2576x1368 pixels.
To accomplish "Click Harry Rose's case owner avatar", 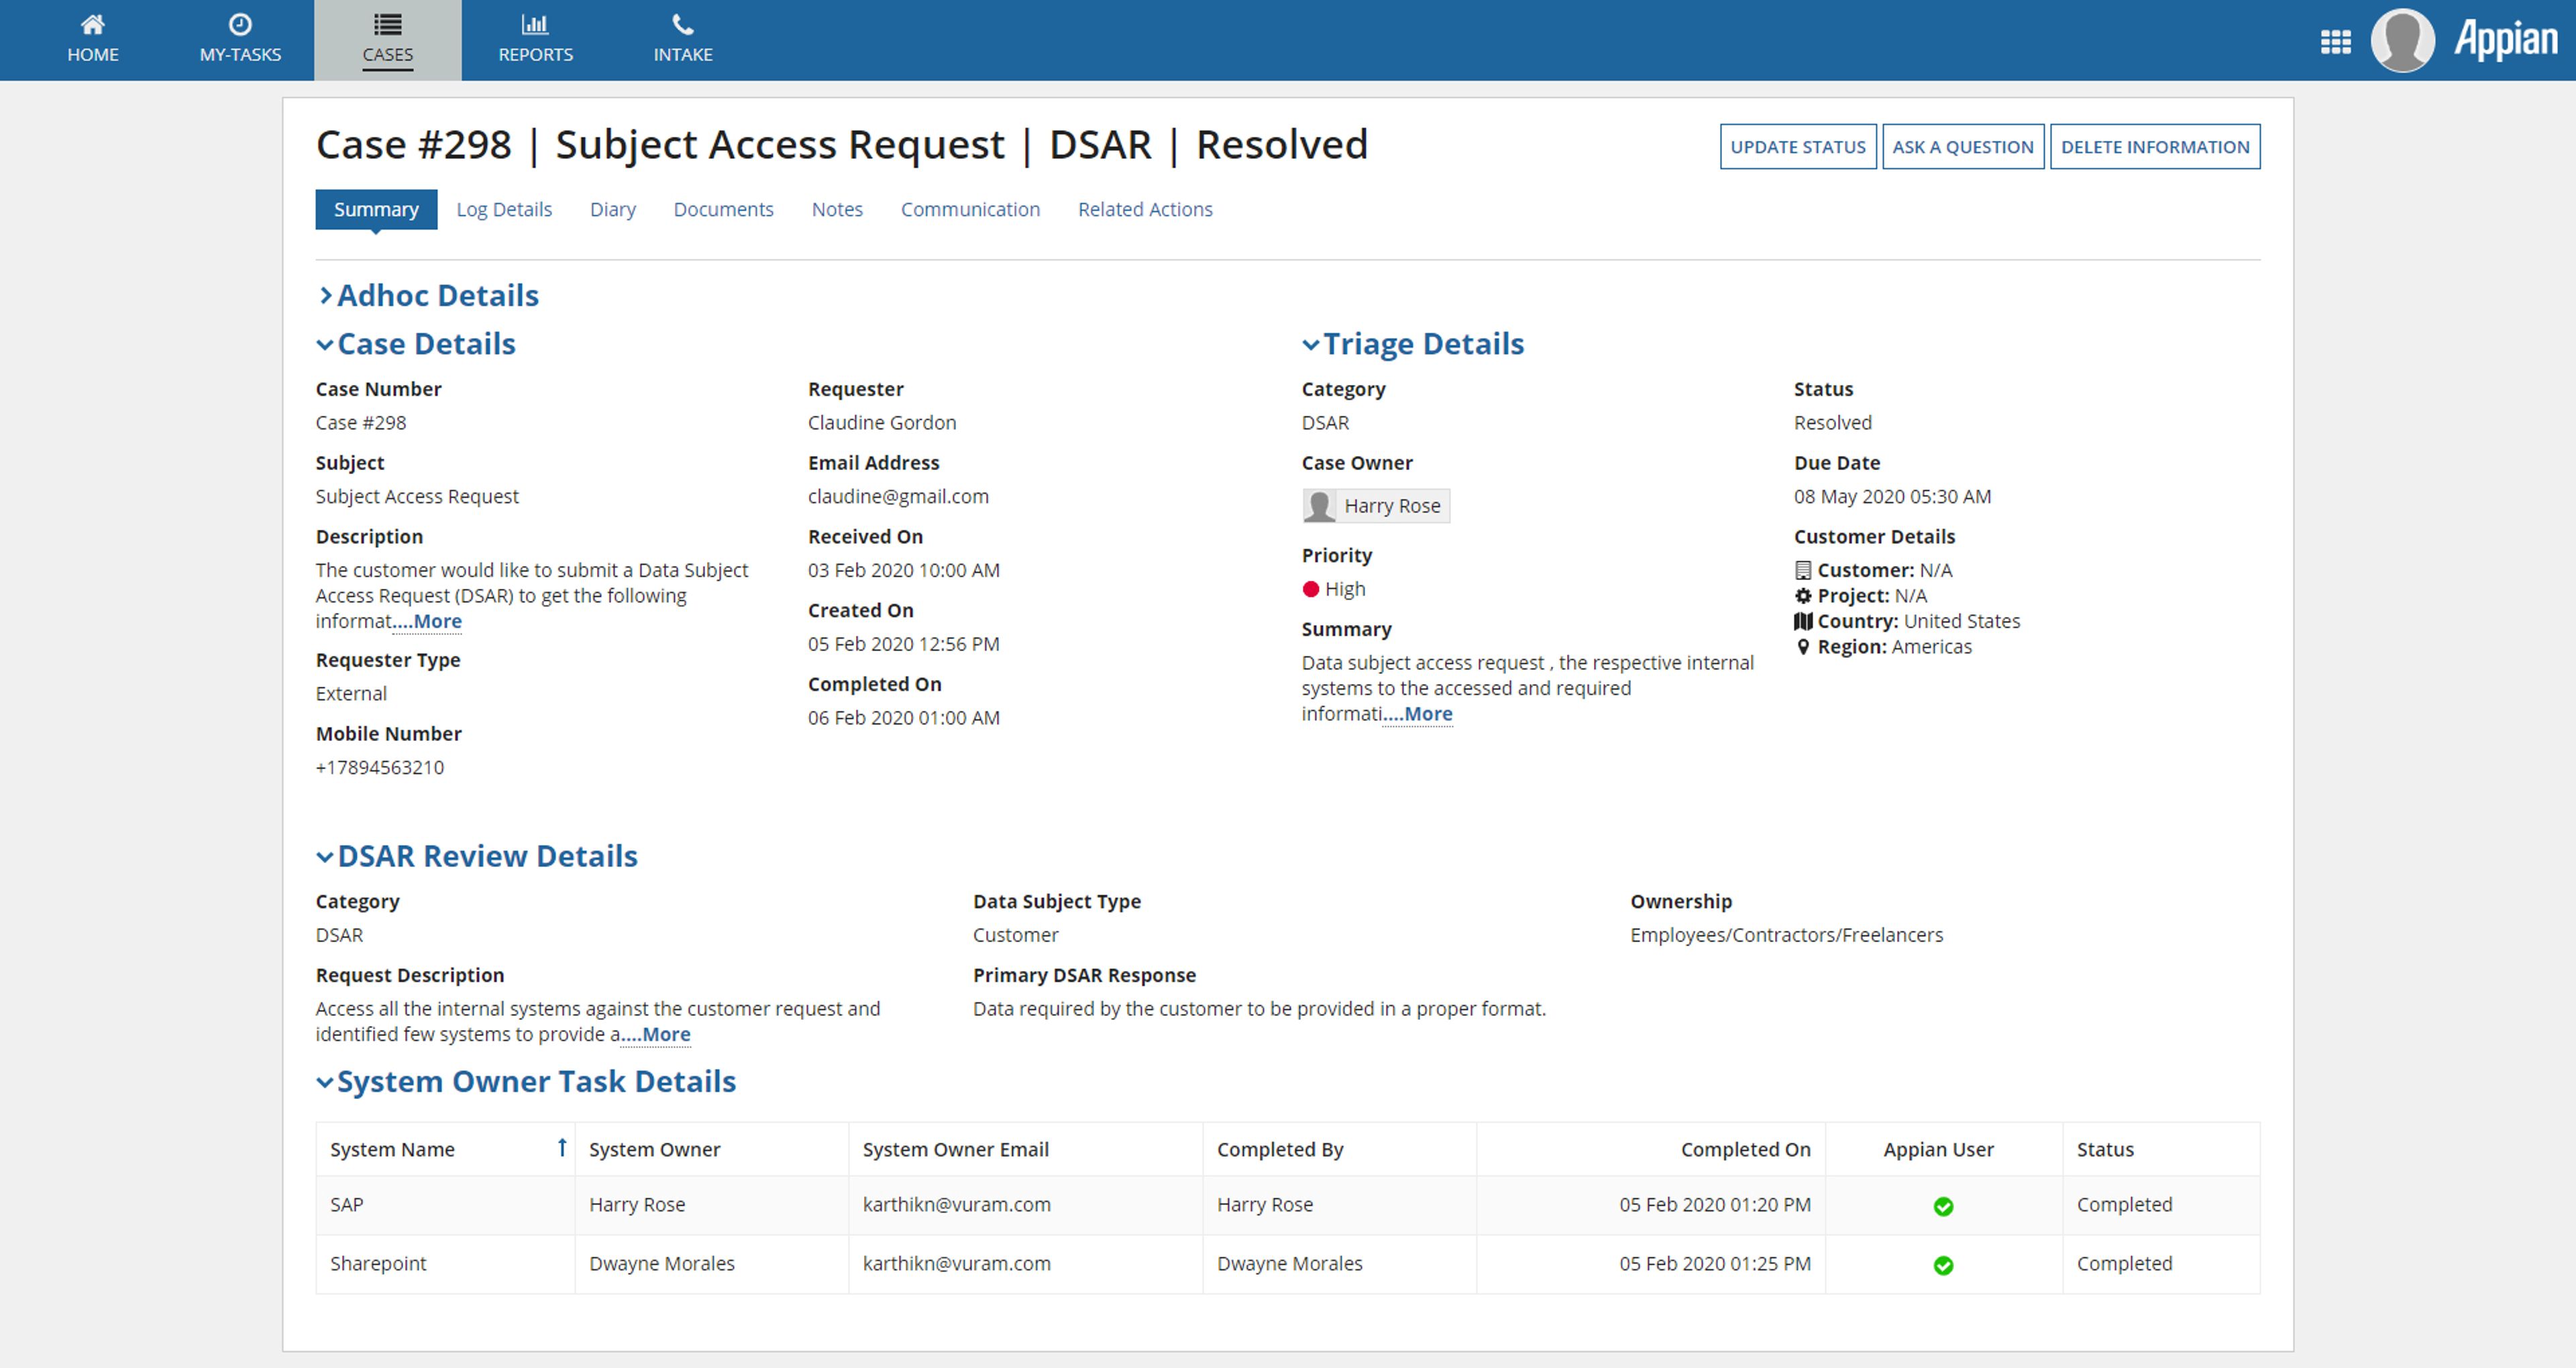I will (1319, 506).
